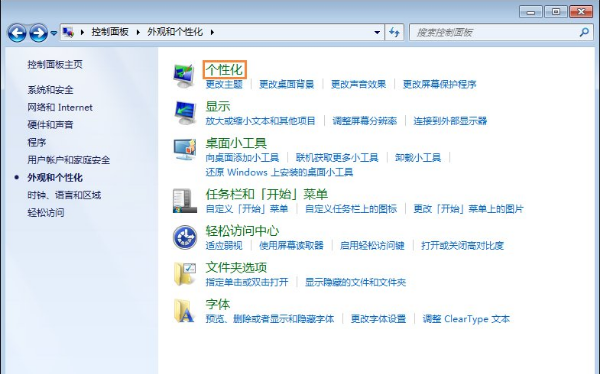This screenshot has width=600, height=374.
Task: Click 还原 Windows 上安装的桌面小工具 link
Action: coord(279,172)
